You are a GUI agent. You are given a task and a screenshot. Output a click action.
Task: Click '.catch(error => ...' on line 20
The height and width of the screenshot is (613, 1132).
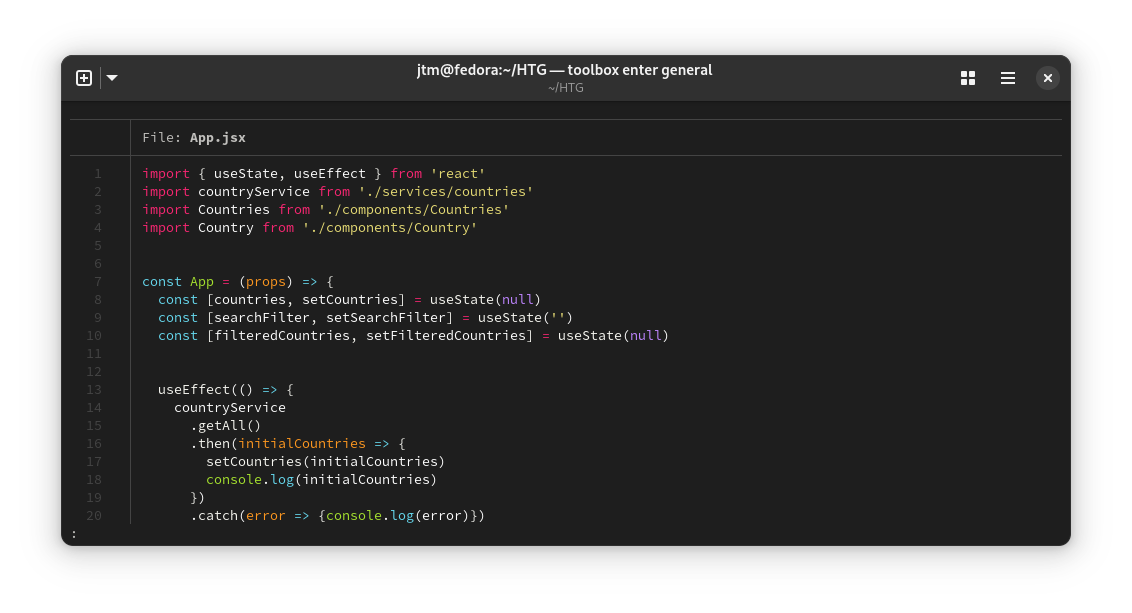pyautogui.click(x=338, y=516)
